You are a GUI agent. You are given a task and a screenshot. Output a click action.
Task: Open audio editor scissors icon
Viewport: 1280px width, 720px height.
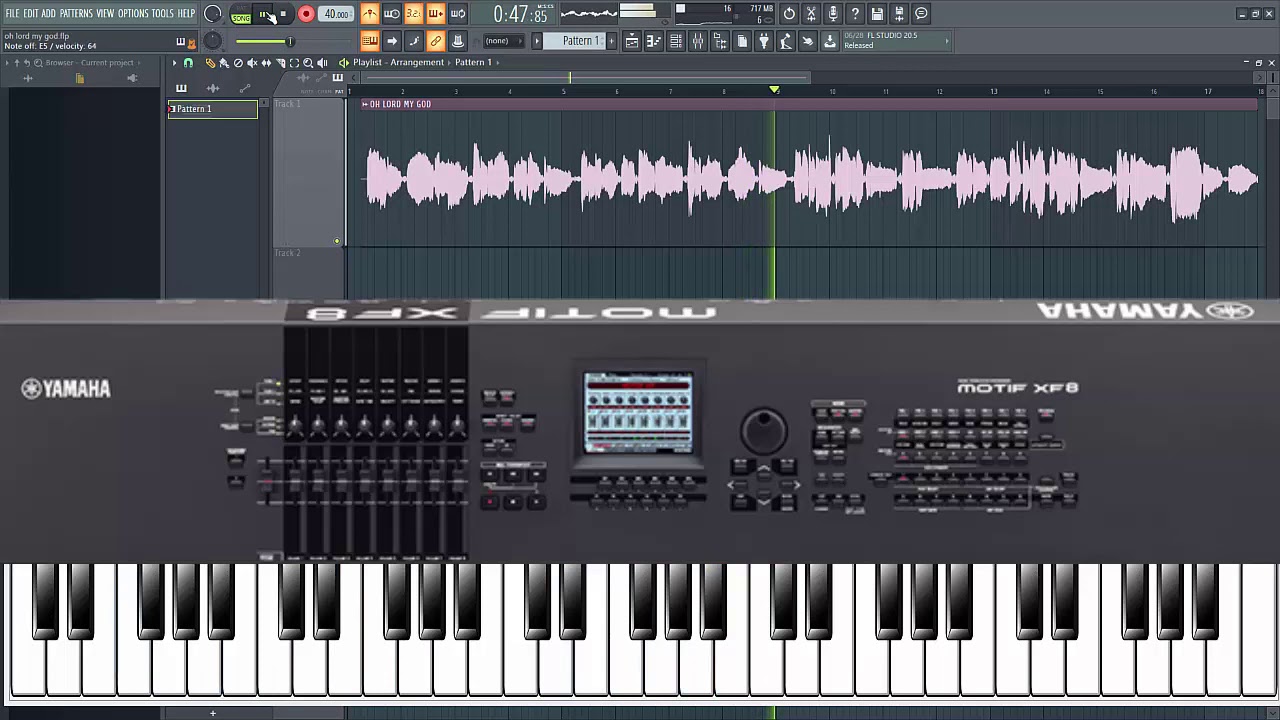811,14
